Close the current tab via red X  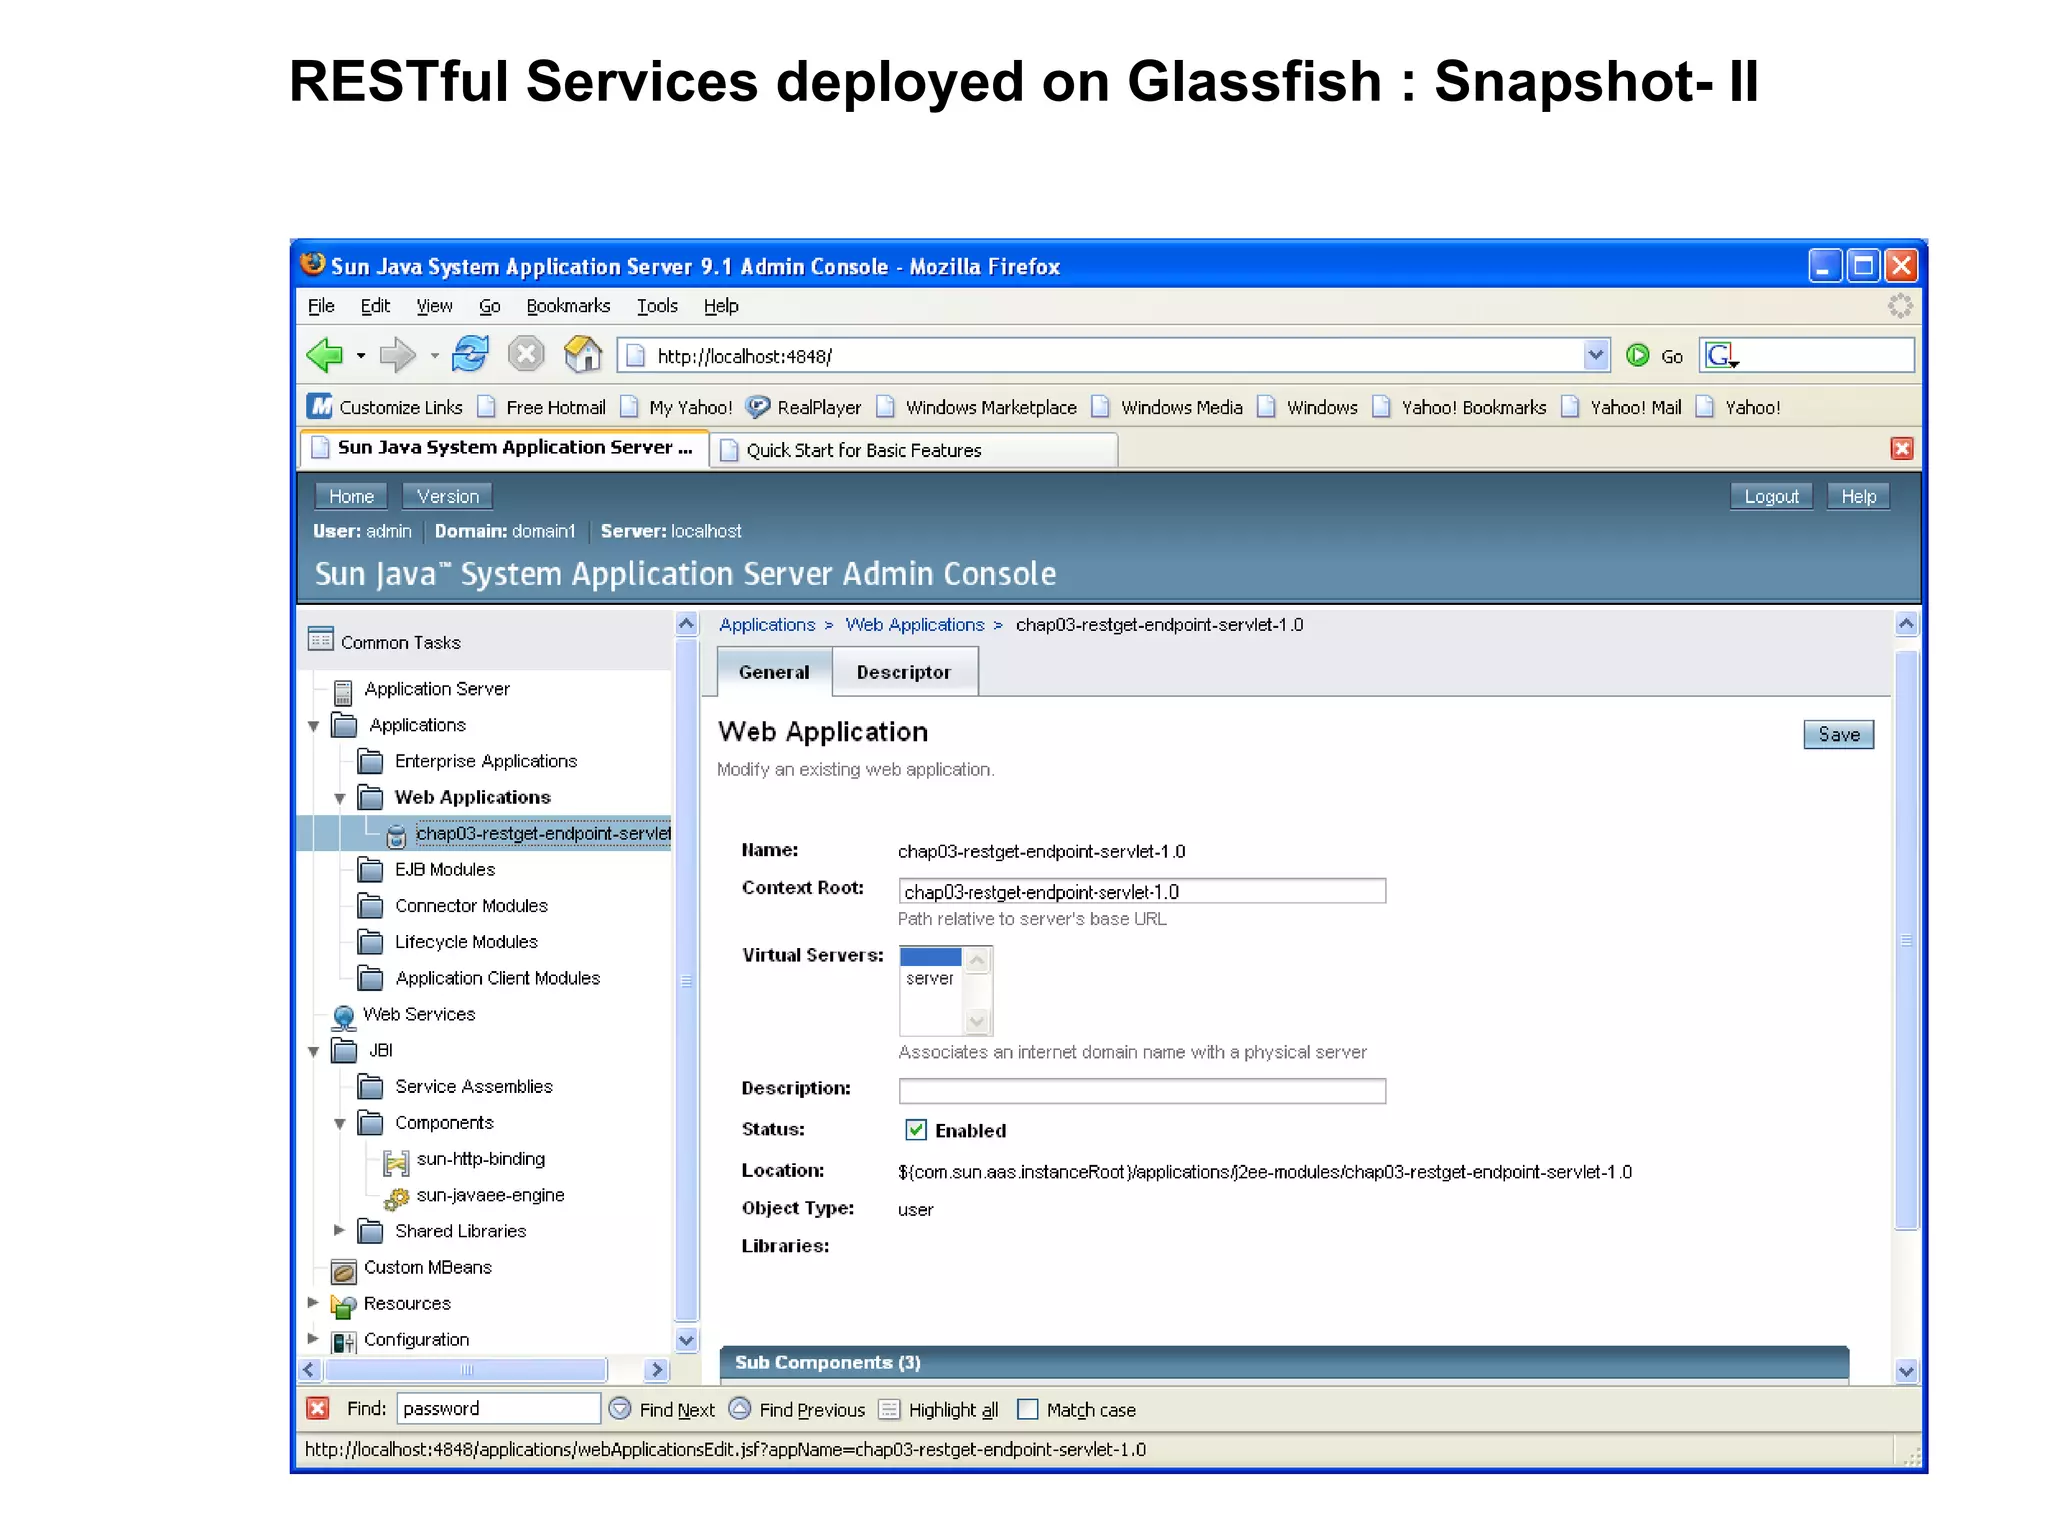1902,448
